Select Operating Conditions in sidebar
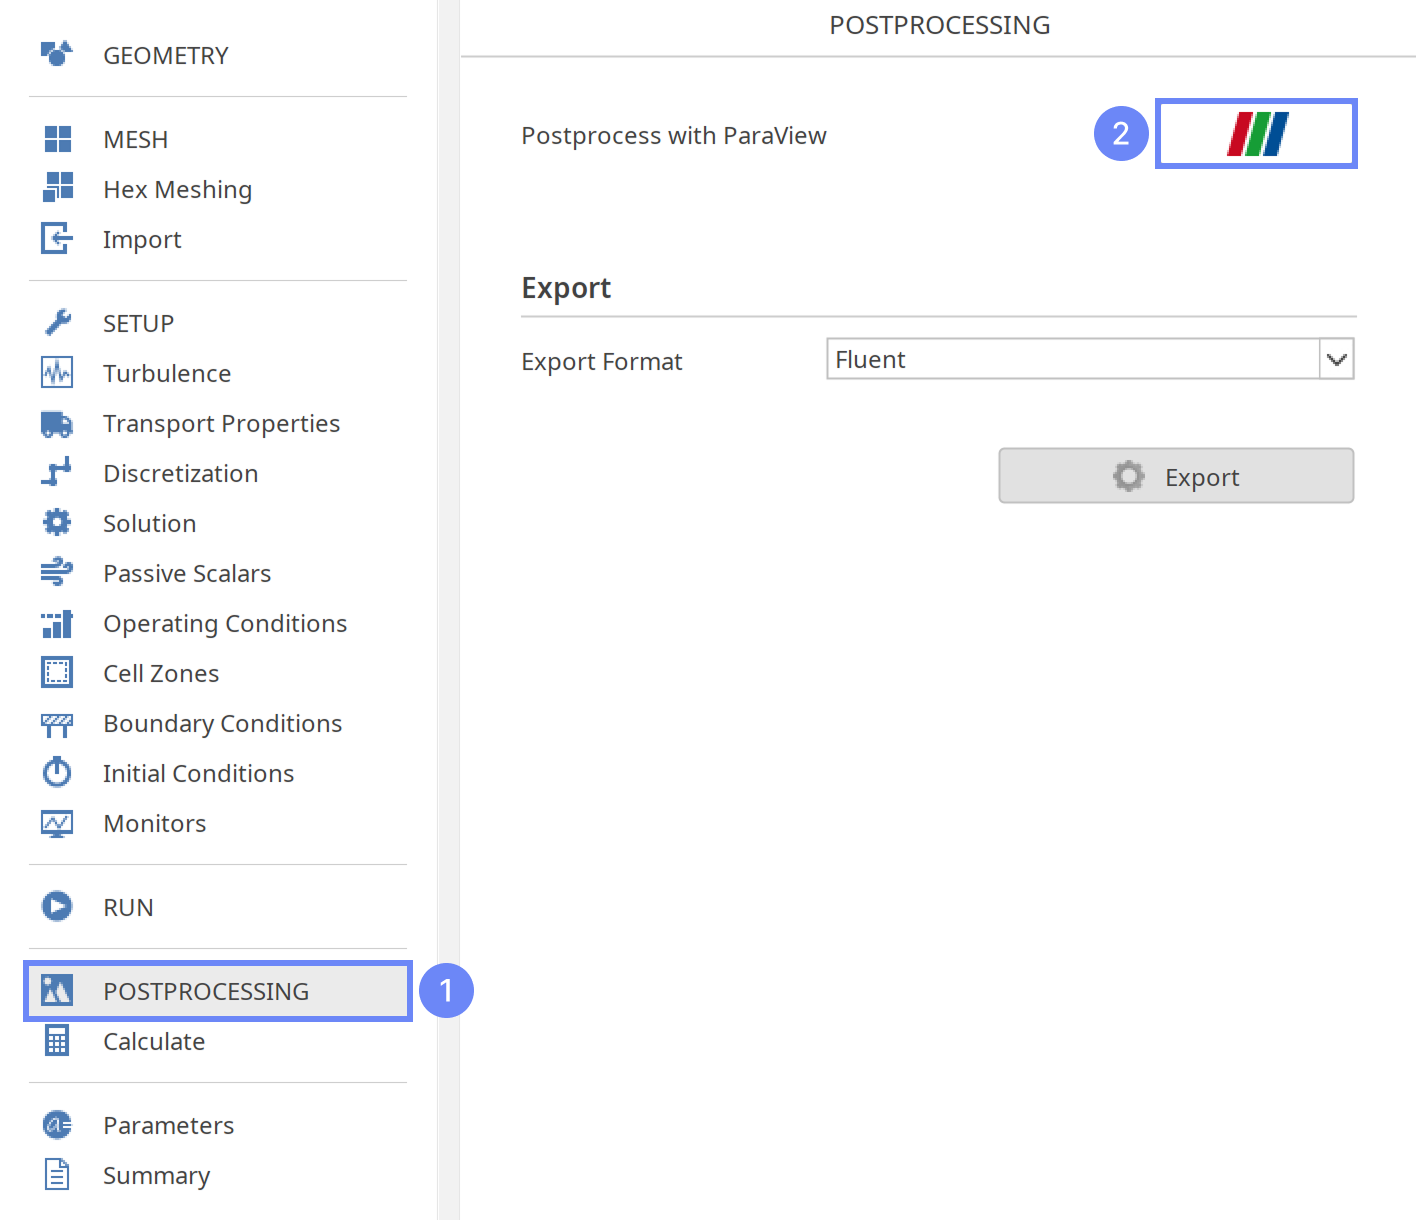 tap(225, 624)
